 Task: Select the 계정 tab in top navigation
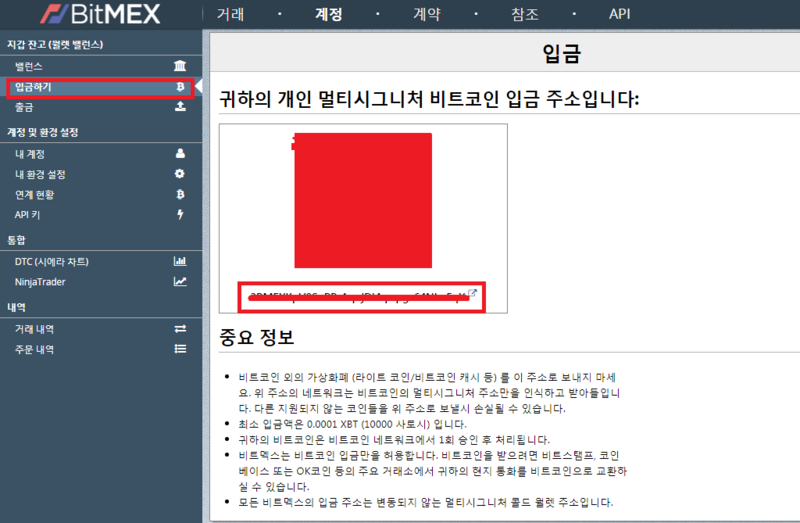[329, 14]
